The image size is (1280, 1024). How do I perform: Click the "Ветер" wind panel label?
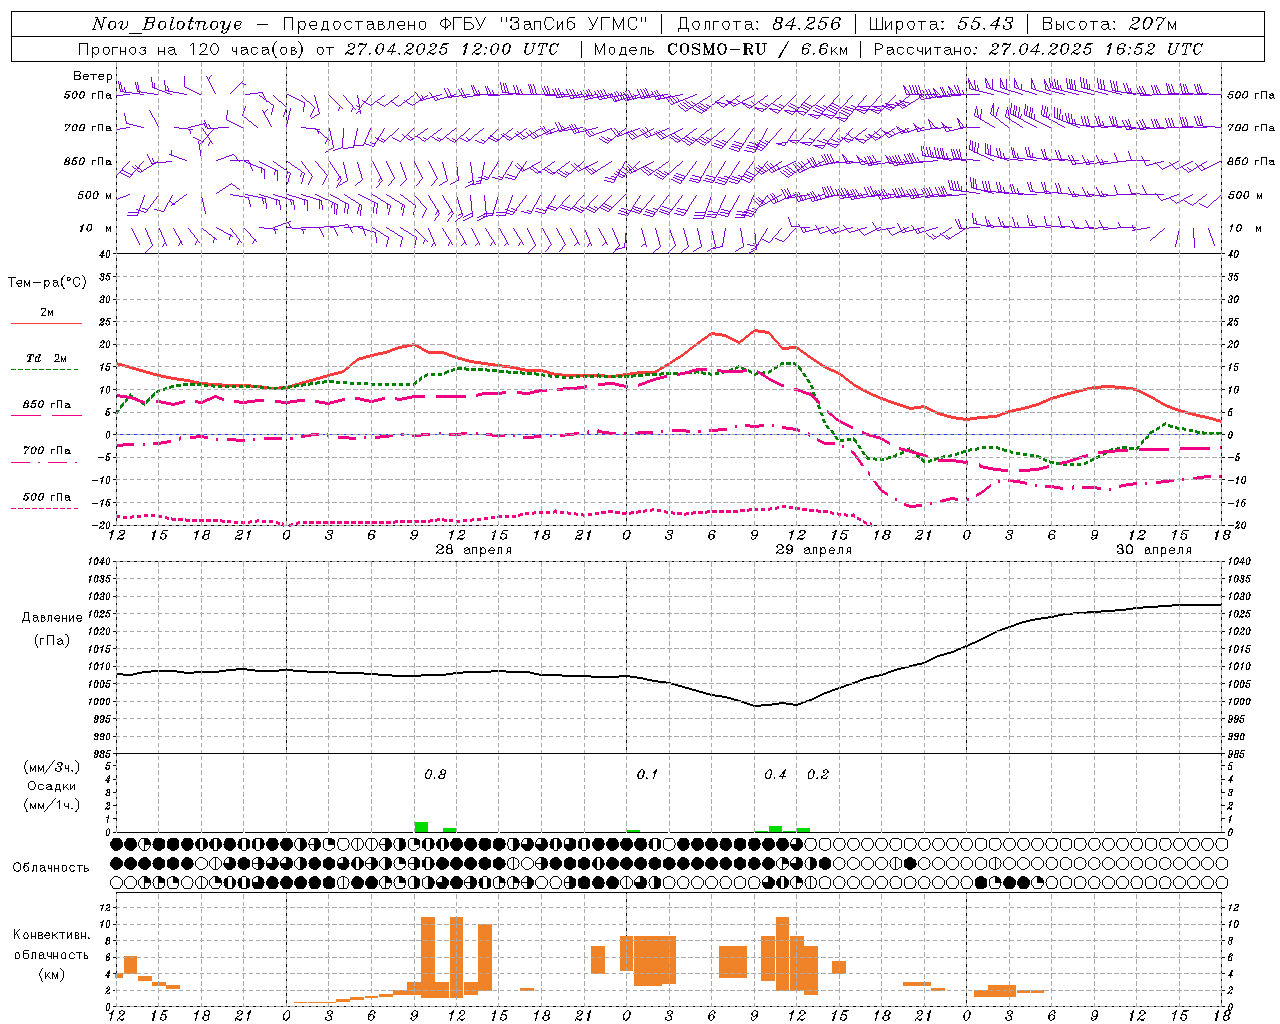click(92, 76)
